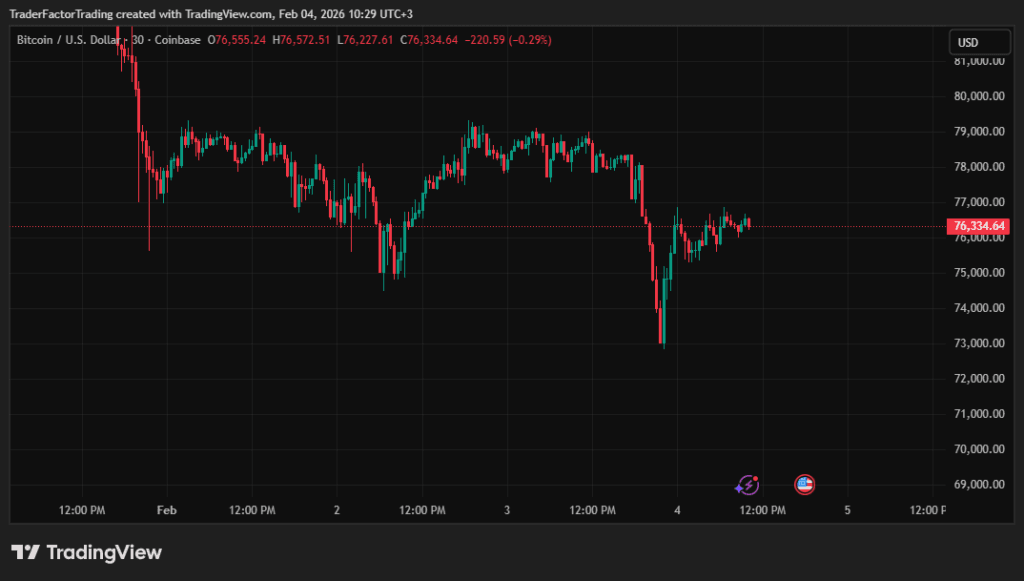The width and height of the screenshot is (1024, 581).
Task: Click the US flag economic event icon
Action: click(805, 485)
